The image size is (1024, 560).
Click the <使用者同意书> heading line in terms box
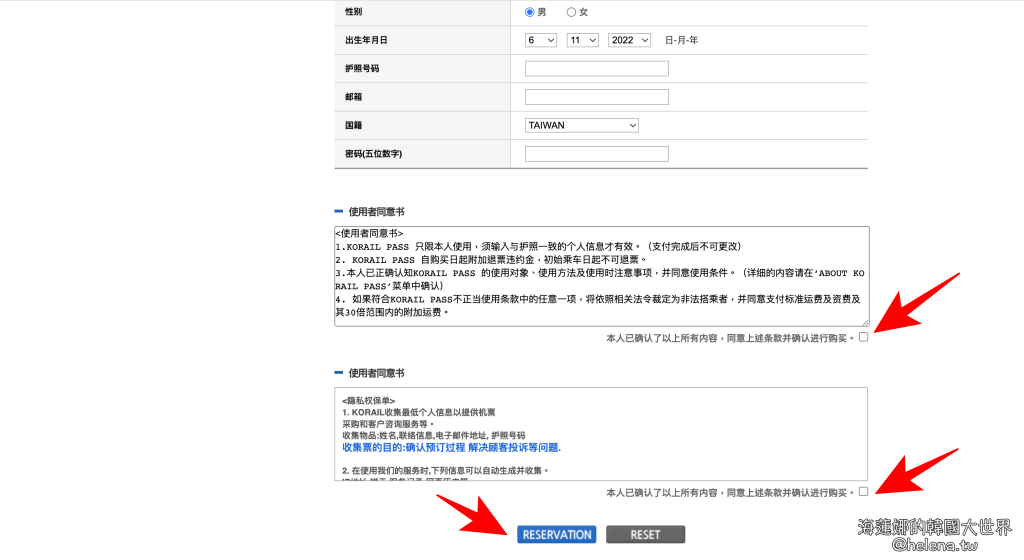369,234
